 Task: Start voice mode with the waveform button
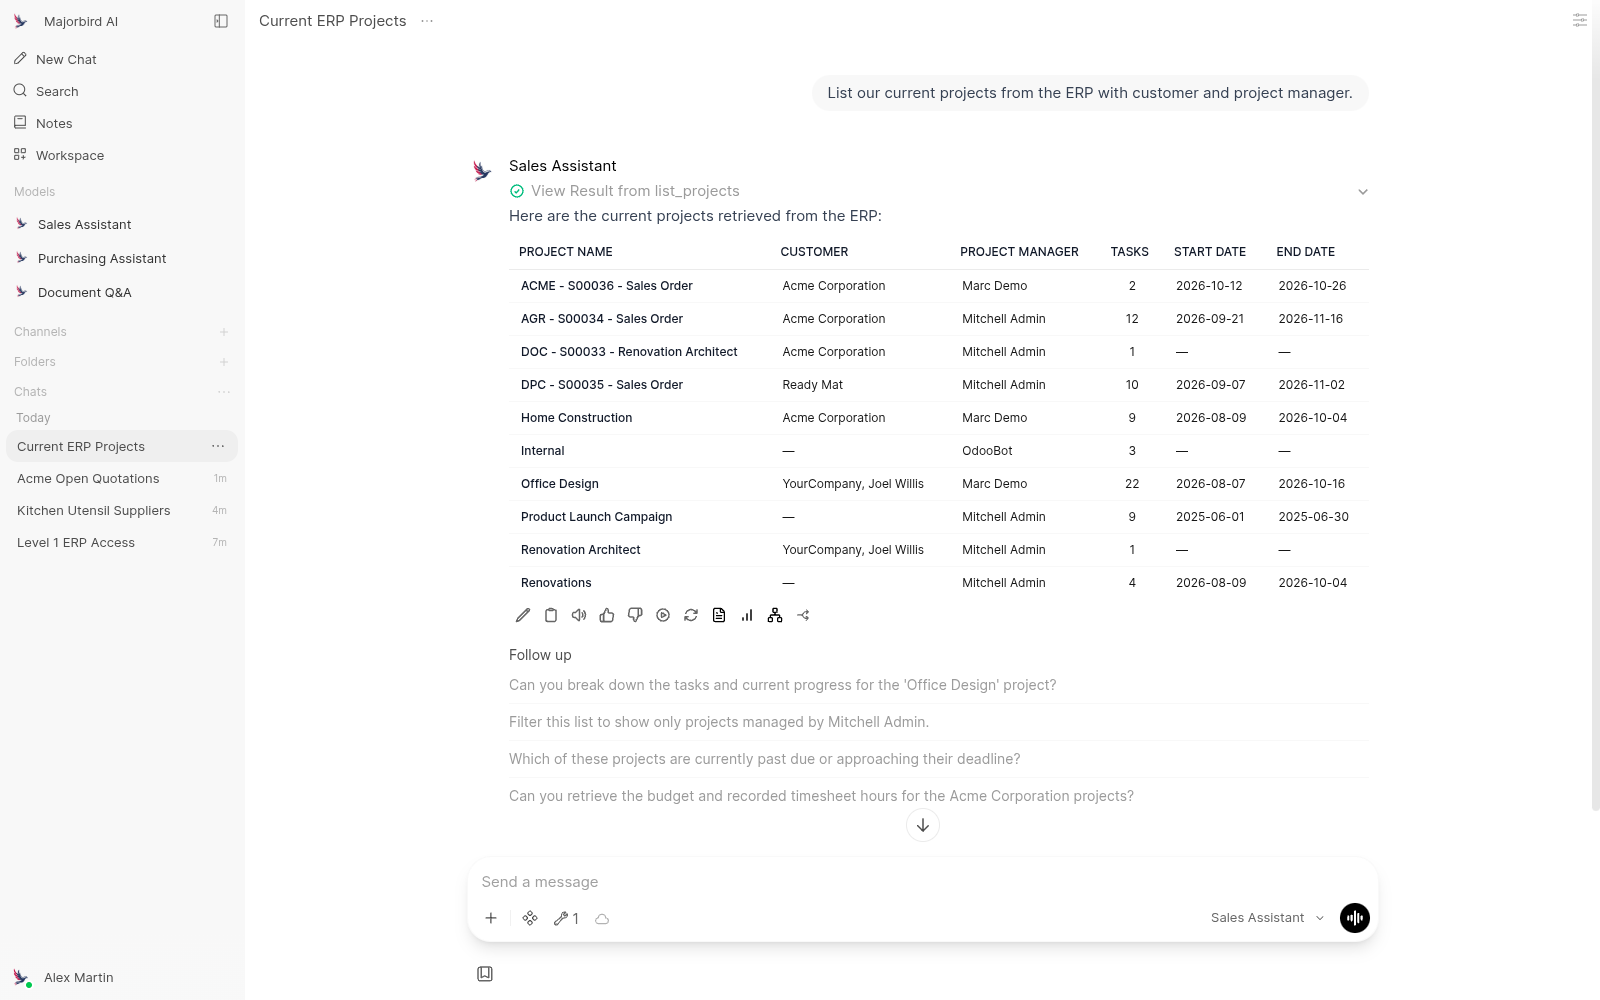click(1354, 917)
